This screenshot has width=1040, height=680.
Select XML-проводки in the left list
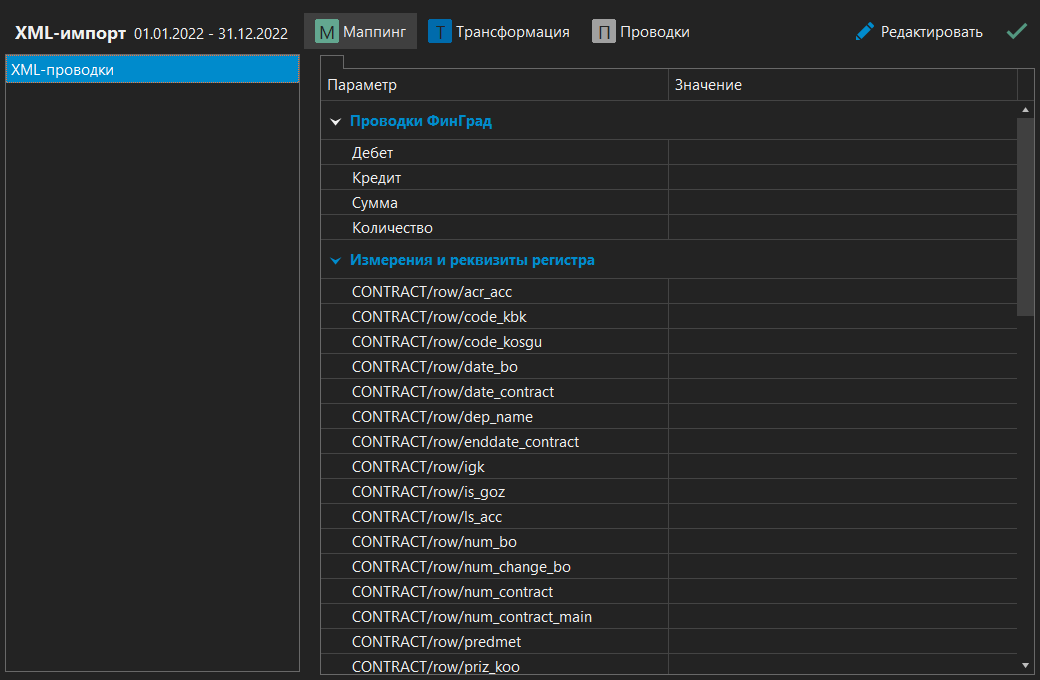[x=152, y=70]
